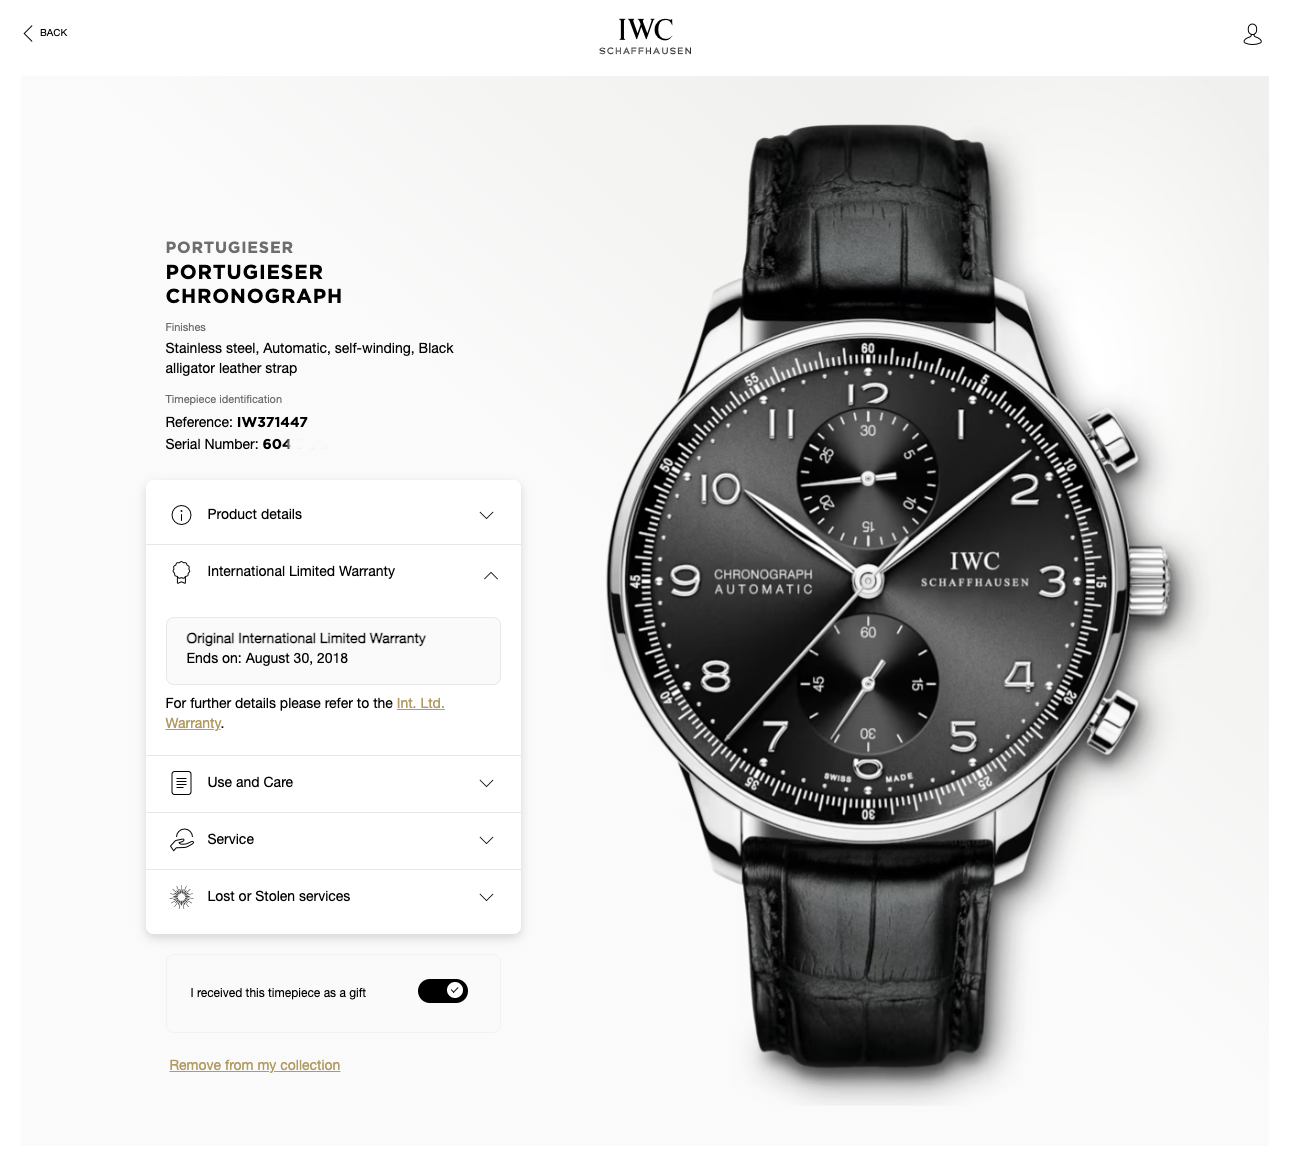1291x1159 pixels.
Task: Click Remove from my collection link
Action: pos(255,1065)
